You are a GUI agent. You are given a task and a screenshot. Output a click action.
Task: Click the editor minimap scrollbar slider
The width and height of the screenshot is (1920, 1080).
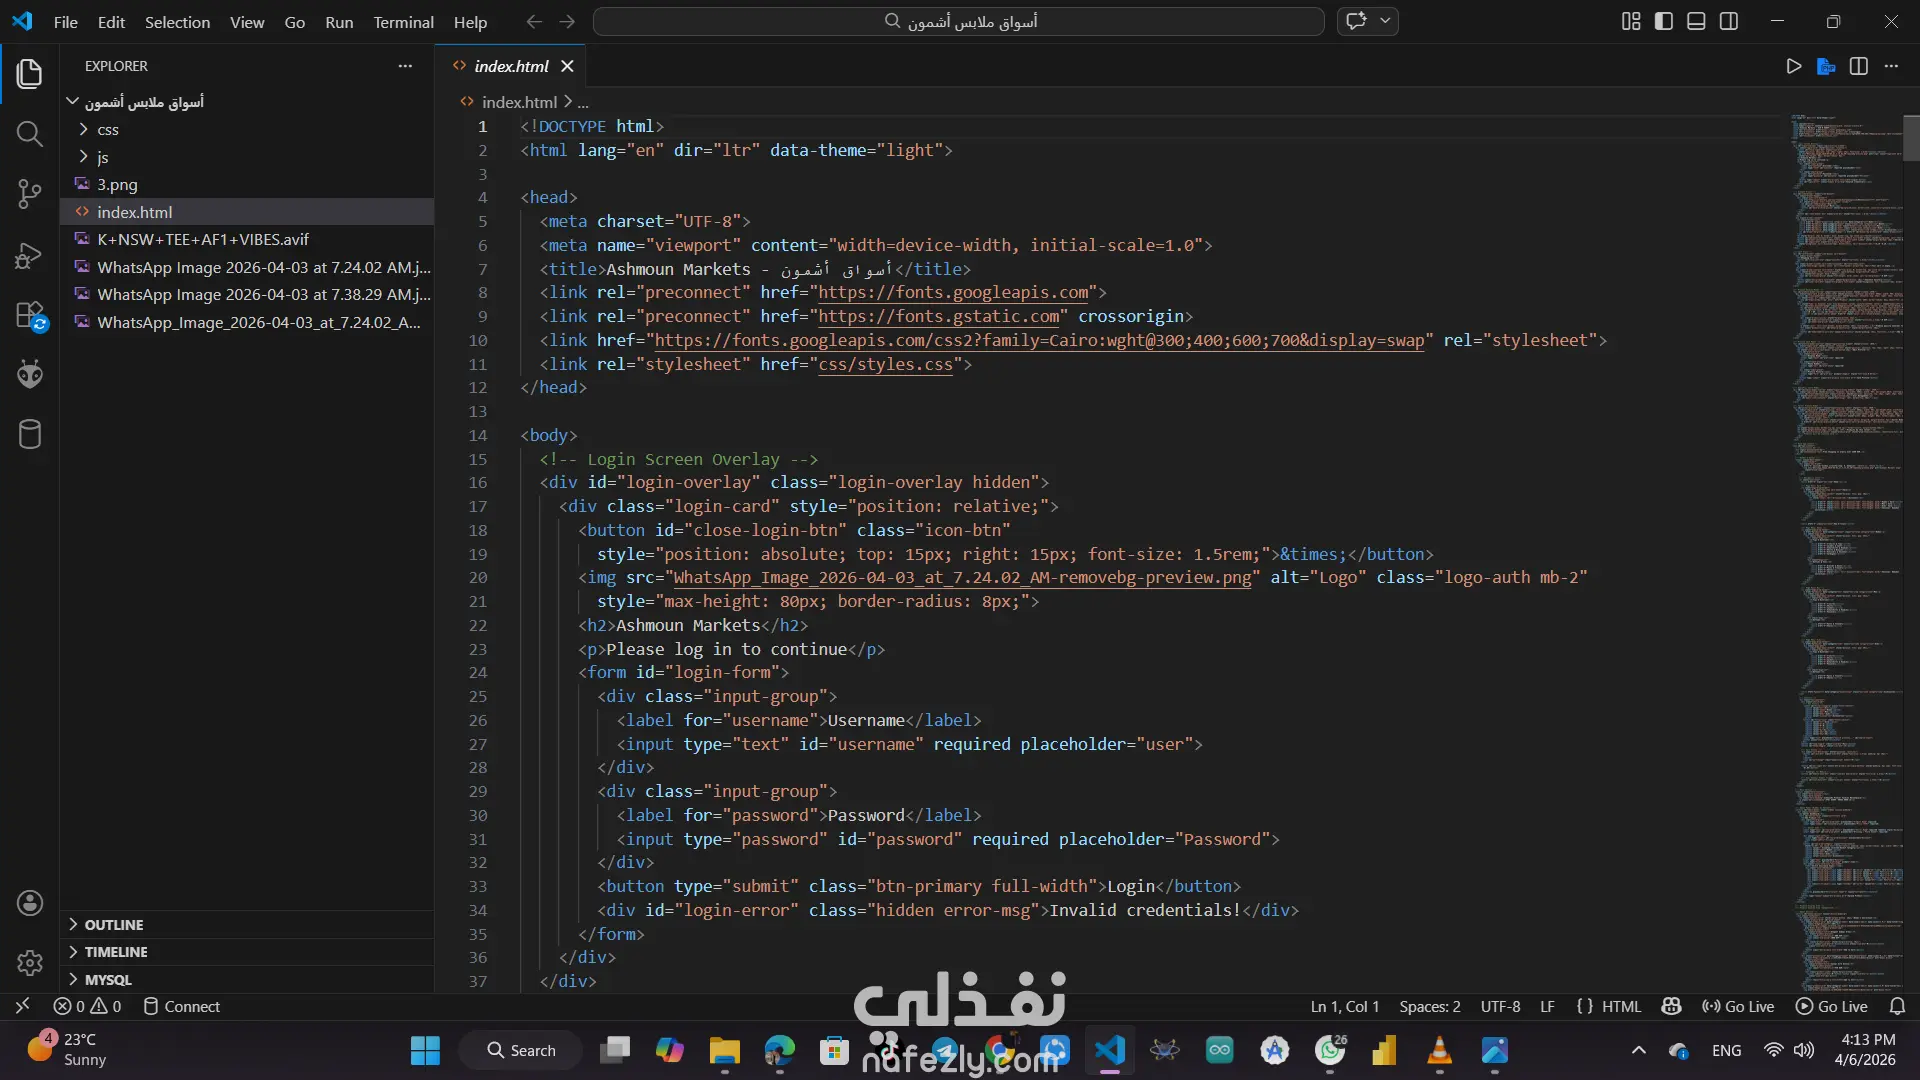(x=1911, y=138)
